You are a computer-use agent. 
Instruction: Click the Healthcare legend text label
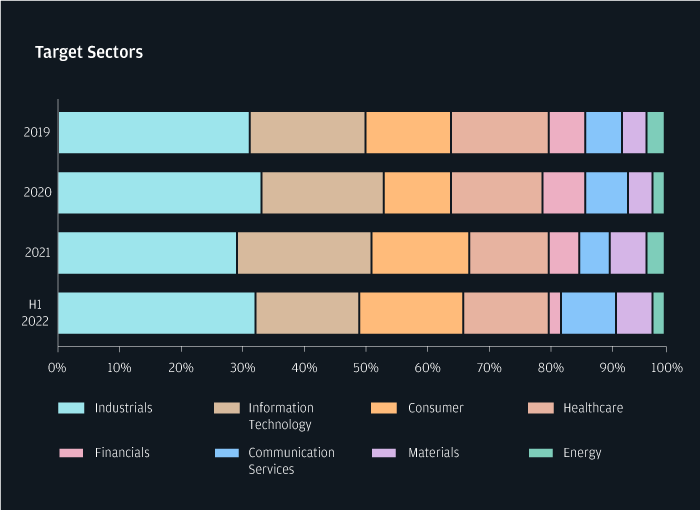click(593, 408)
